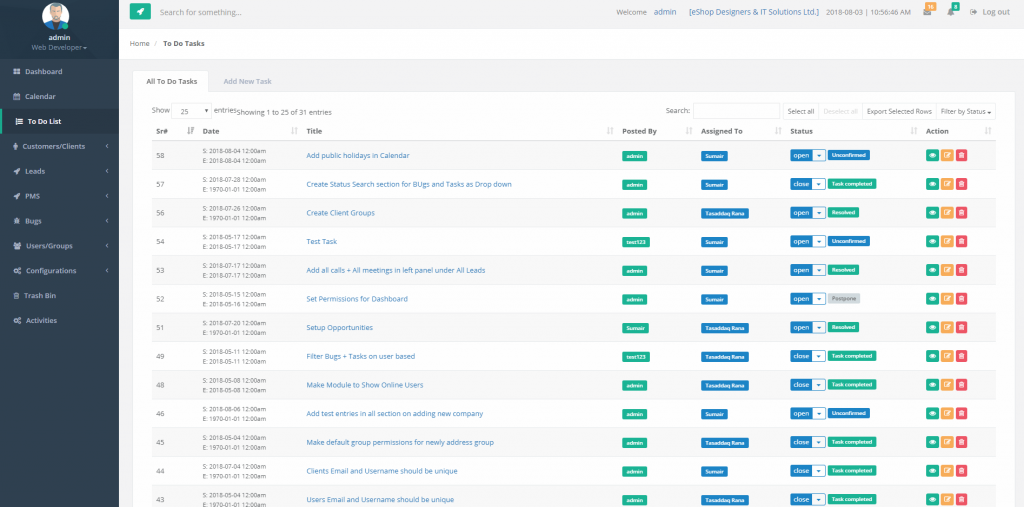View 'Add public holidays in Calendar' via eye icon
Viewport: 1024px width, 507px height.
click(932, 155)
